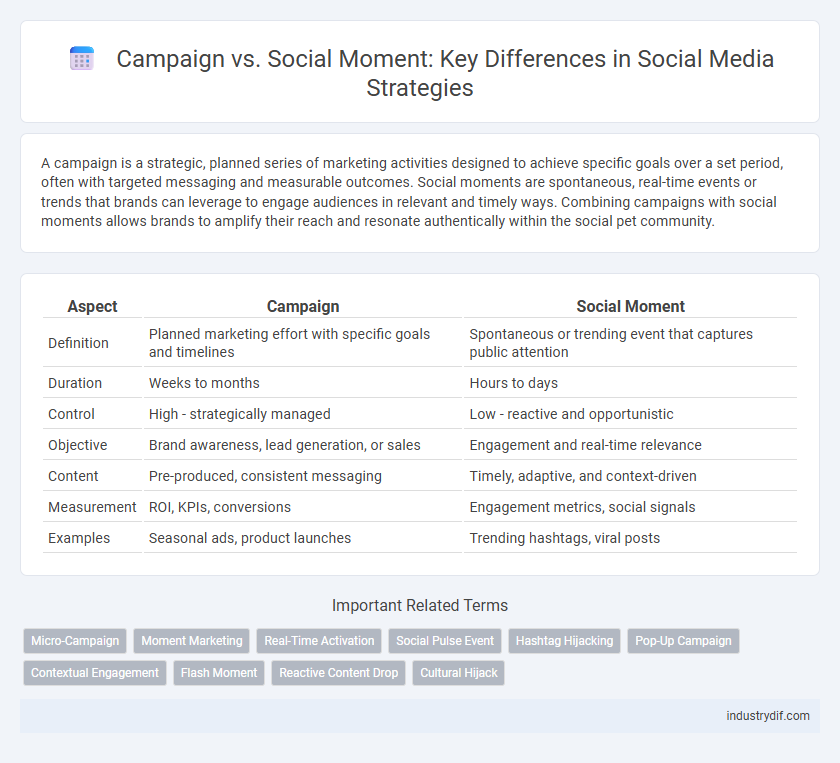Click the 'Hours to days' cell
The image size is (840, 763).
tap(631, 383)
